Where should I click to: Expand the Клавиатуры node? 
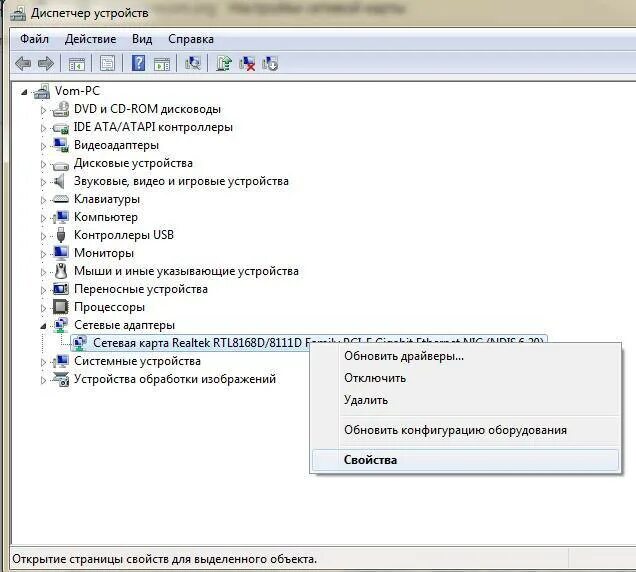click(x=43, y=200)
